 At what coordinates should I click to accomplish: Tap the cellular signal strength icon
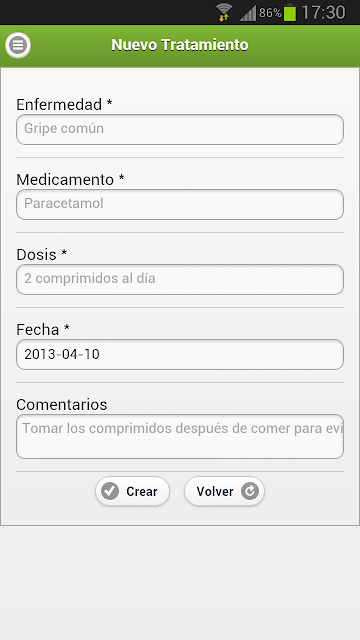248,13
